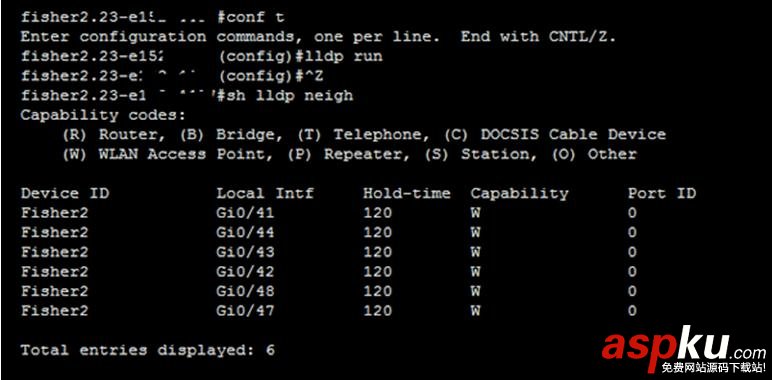772x380 pixels.
Task: Click the 'End with CNTL/Z.' text
Action: (538, 37)
